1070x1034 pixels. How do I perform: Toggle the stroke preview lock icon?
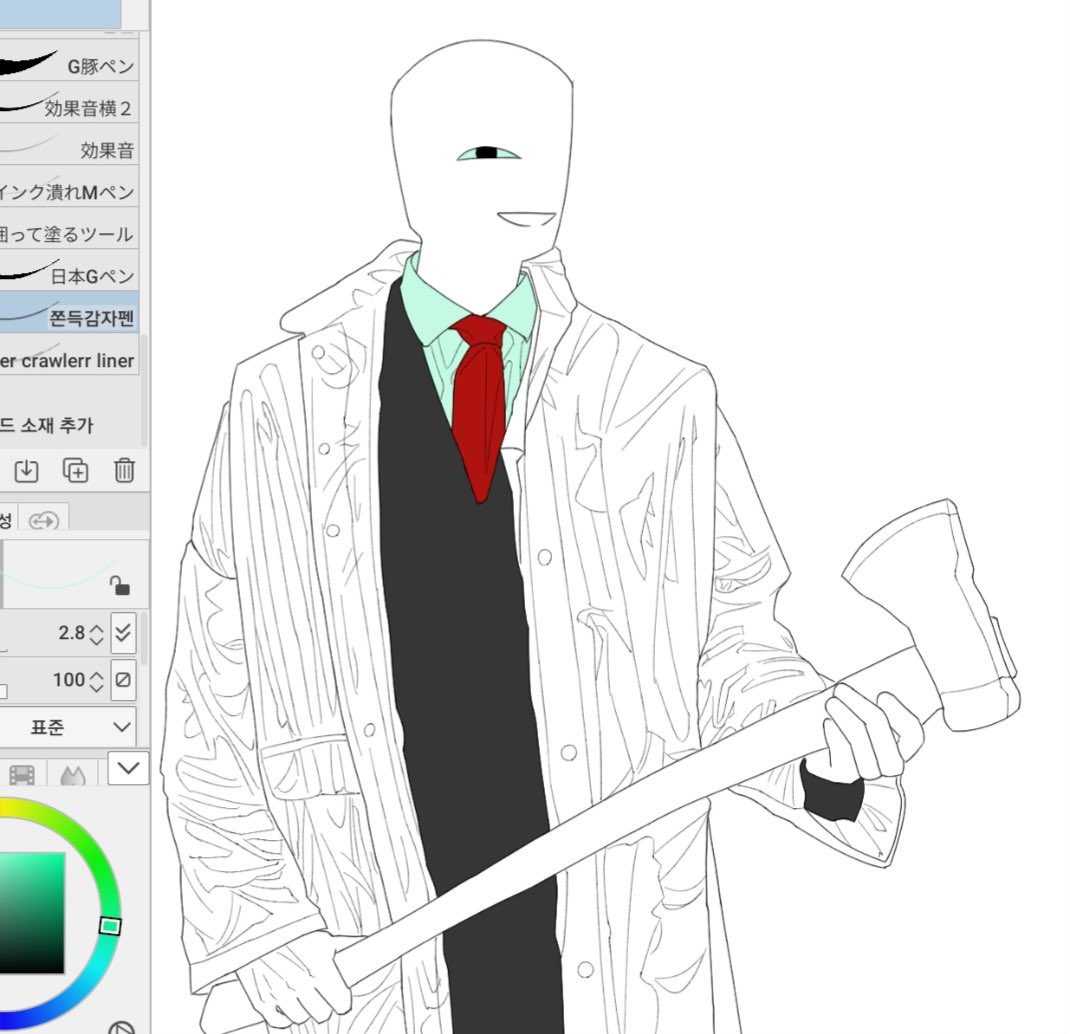coord(120,586)
